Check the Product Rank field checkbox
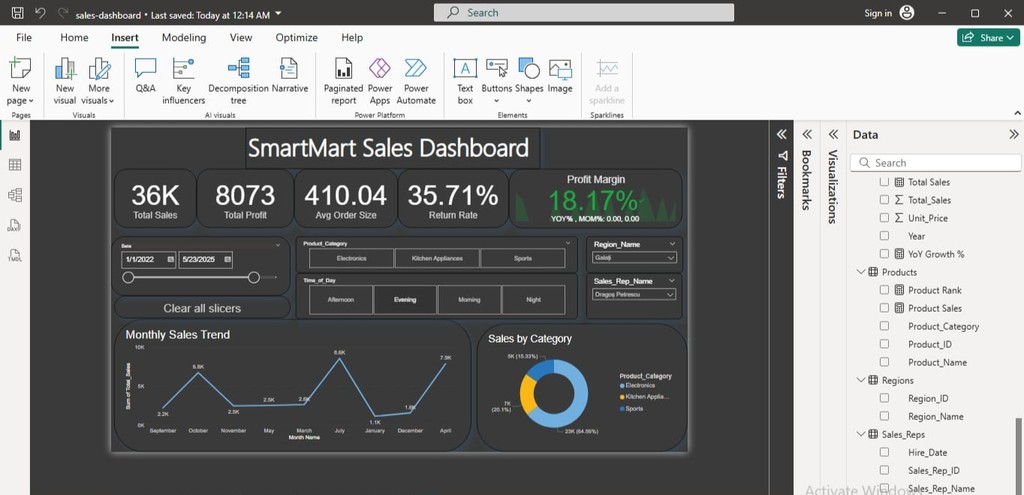 coord(884,290)
